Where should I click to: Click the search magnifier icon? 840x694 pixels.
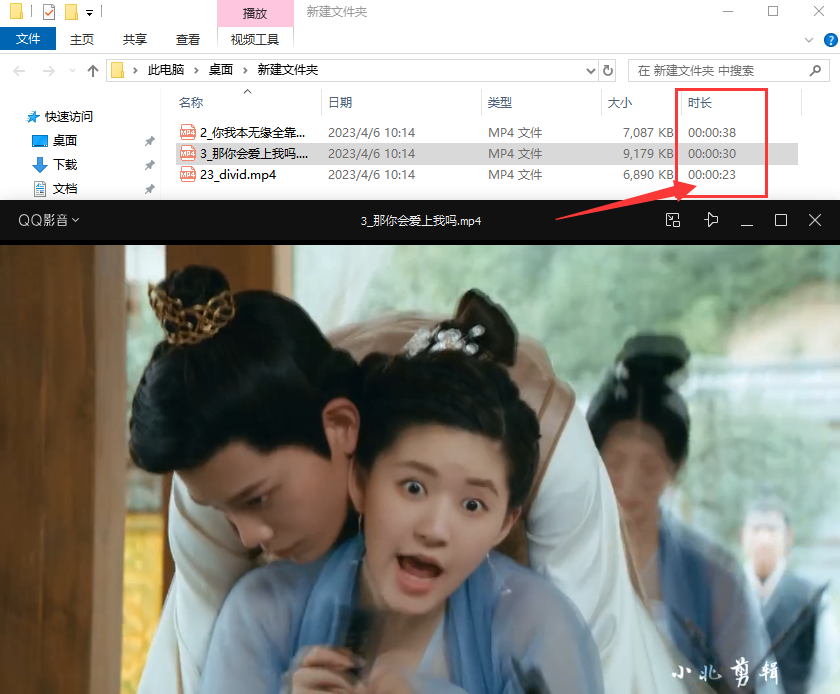pyautogui.click(x=815, y=70)
